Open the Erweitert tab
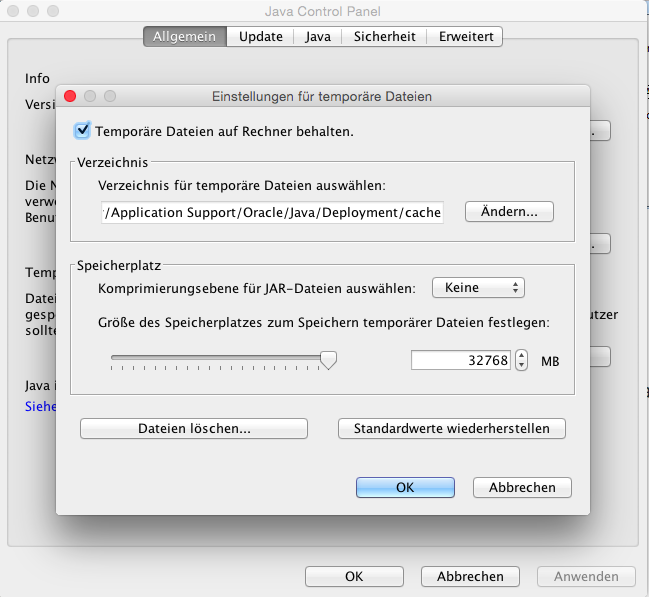The image size is (649, 597). (465, 37)
